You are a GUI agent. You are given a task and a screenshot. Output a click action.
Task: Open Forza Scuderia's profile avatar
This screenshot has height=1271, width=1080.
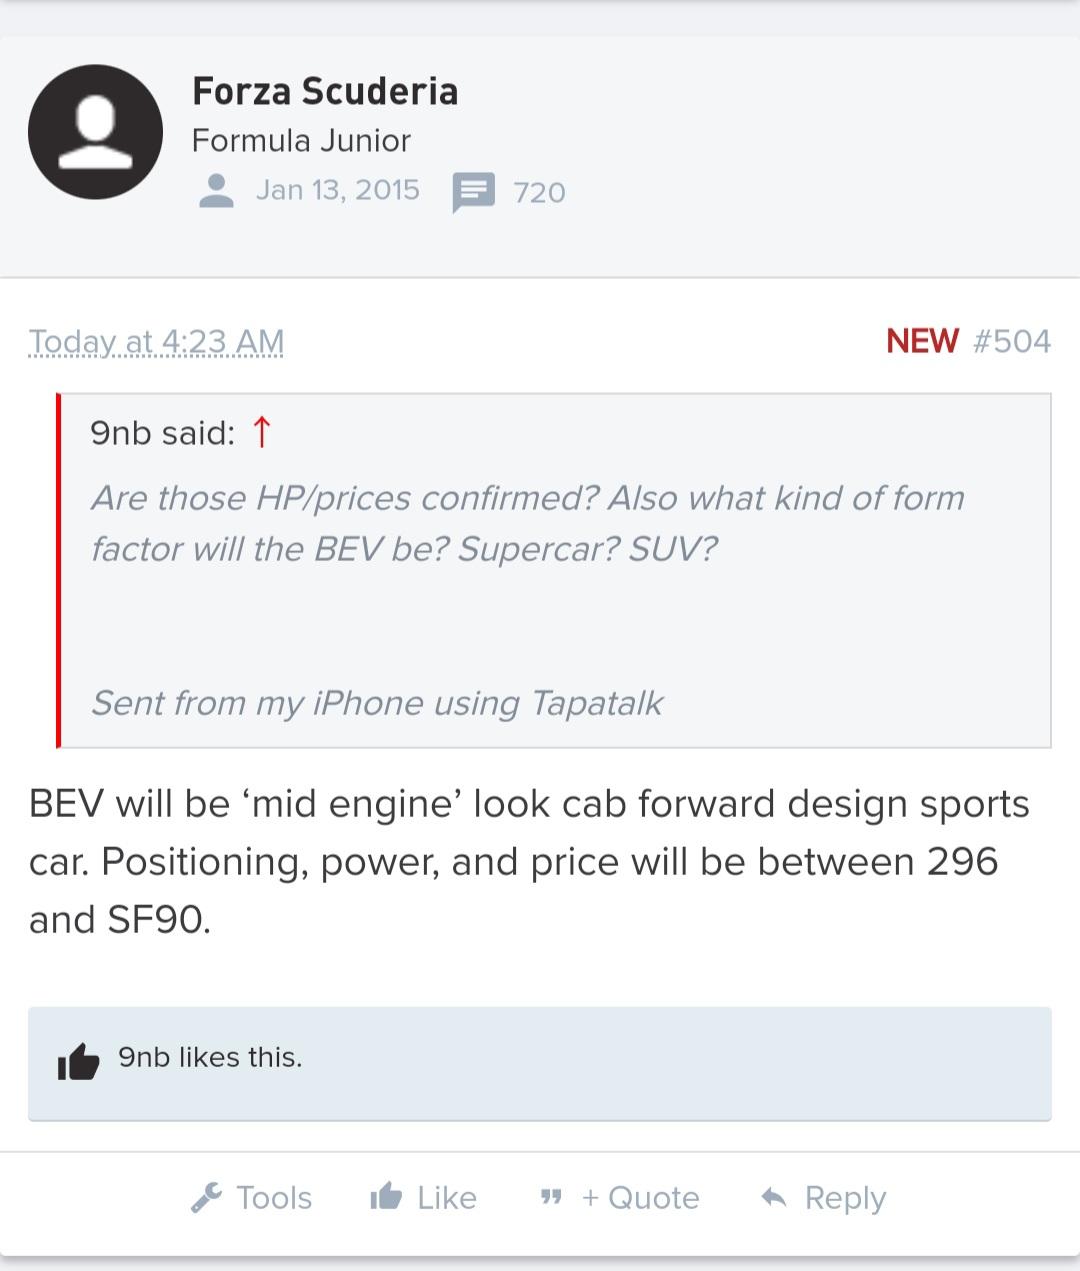95,132
